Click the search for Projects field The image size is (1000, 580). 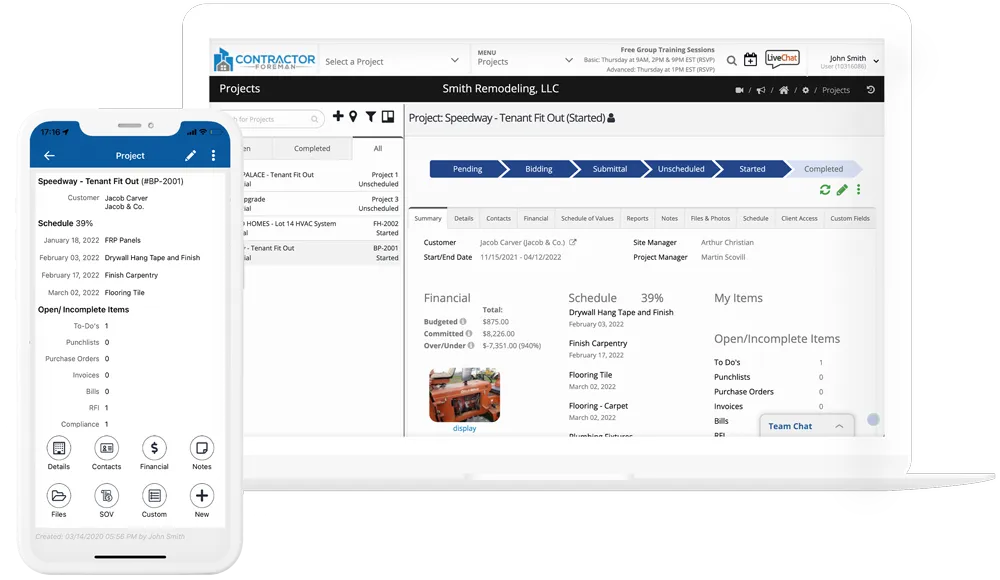pyautogui.click(x=279, y=119)
